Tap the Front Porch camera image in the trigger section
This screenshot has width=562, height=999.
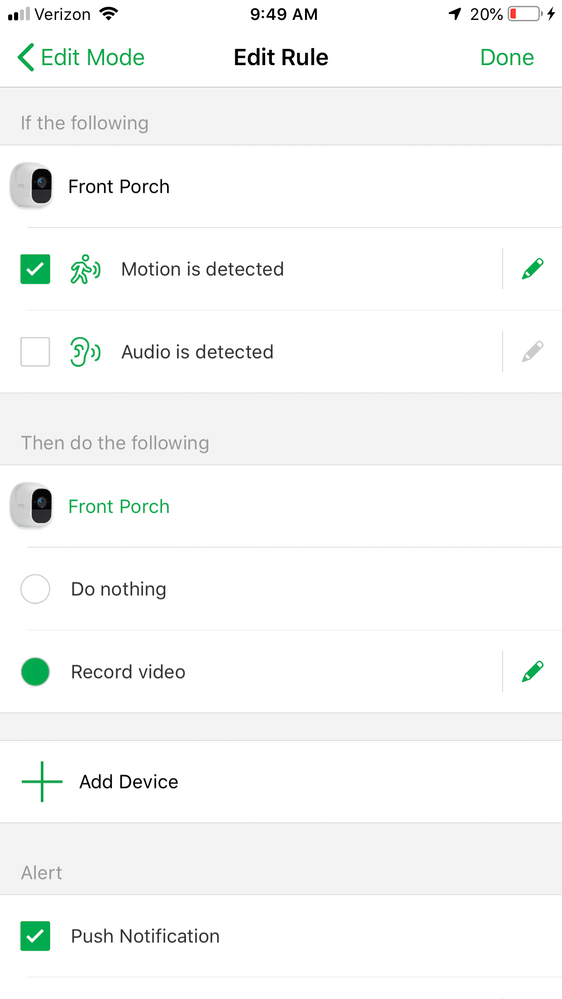pyautogui.click(x=32, y=185)
